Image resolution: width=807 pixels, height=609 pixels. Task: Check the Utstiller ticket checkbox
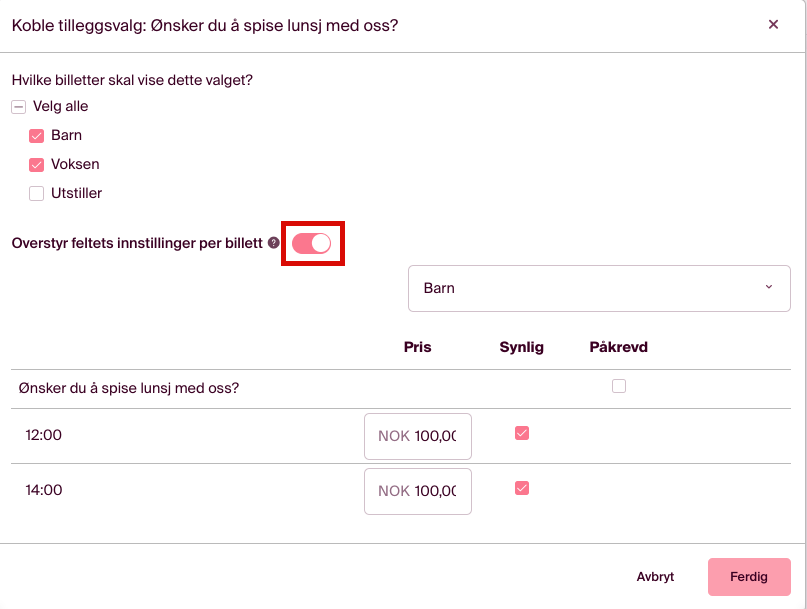point(37,194)
